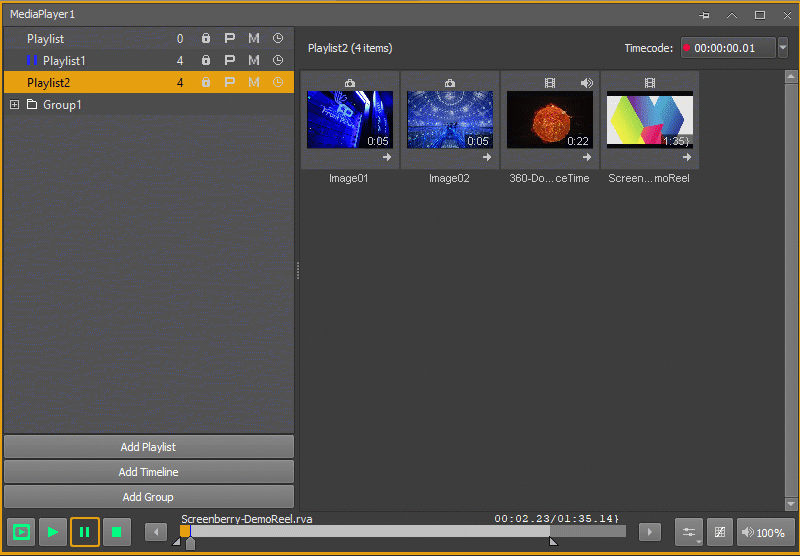Image resolution: width=800 pixels, height=556 pixels.
Task: Toggle the playlist loop play mode icon
Action: [x=21, y=532]
